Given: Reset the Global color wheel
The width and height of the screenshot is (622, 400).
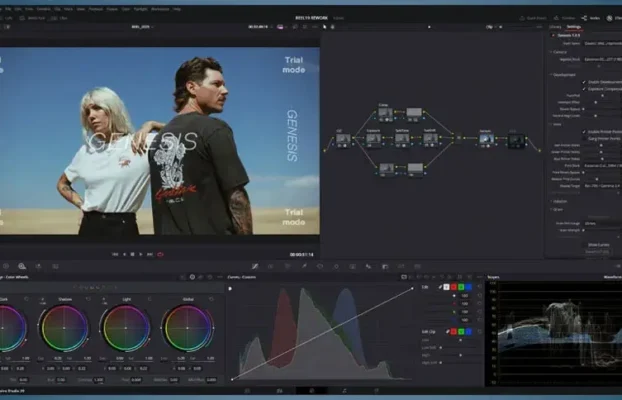Looking at the screenshot, I should click(x=211, y=299).
